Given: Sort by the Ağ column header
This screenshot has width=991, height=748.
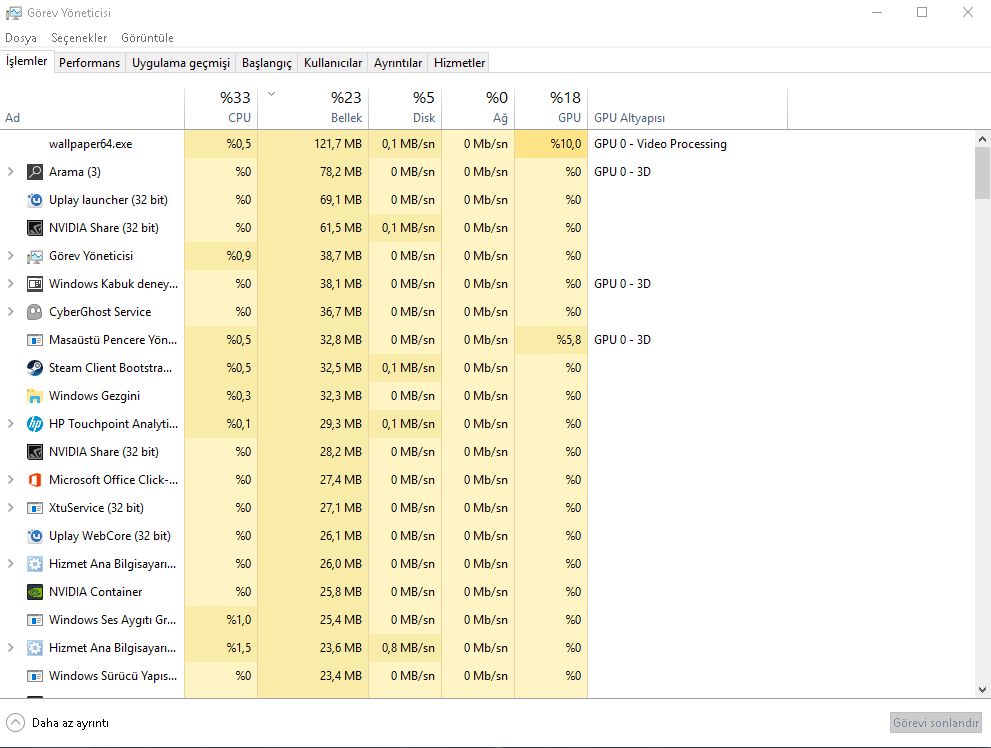Looking at the screenshot, I should [x=478, y=108].
